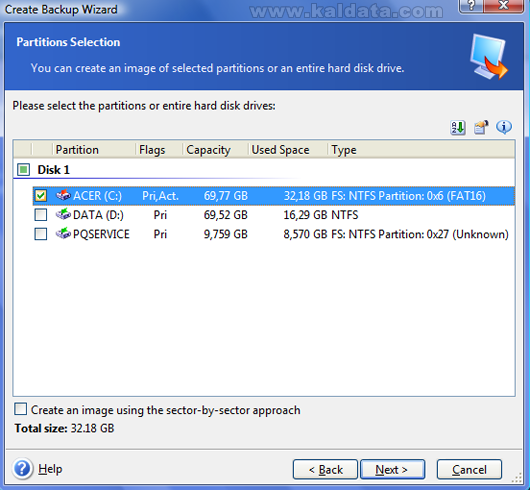Check the DATA (D:) partition checkbox
Screen dimensions: 530x490
tap(41, 215)
